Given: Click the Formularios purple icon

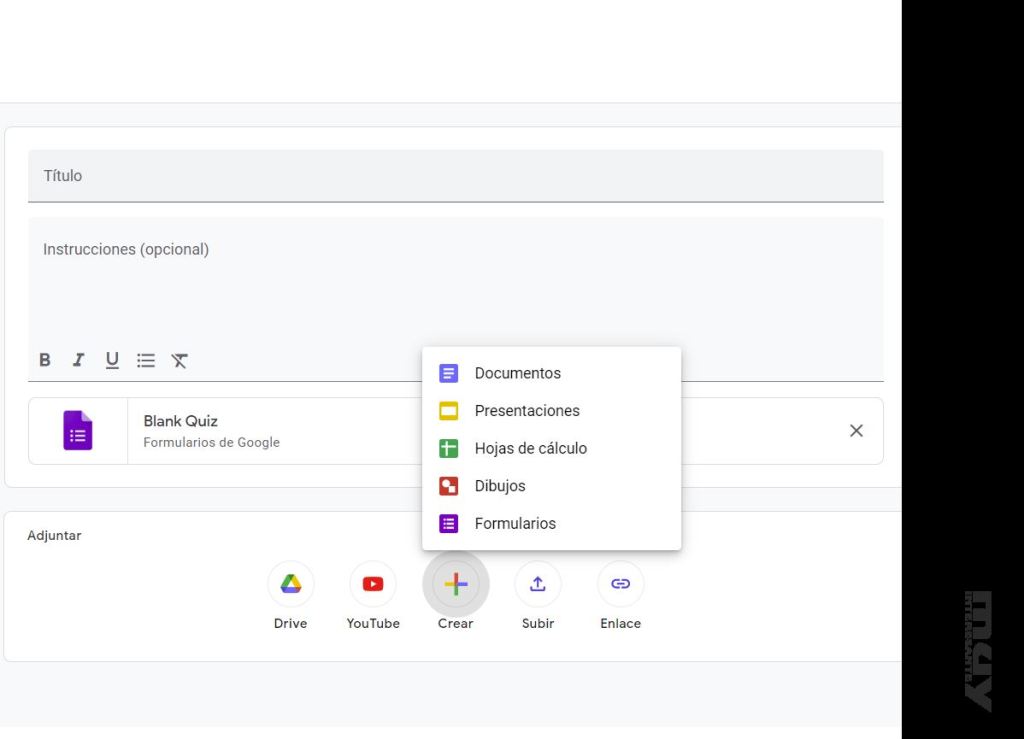Looking at the screenshot, I should click(449, 524).
